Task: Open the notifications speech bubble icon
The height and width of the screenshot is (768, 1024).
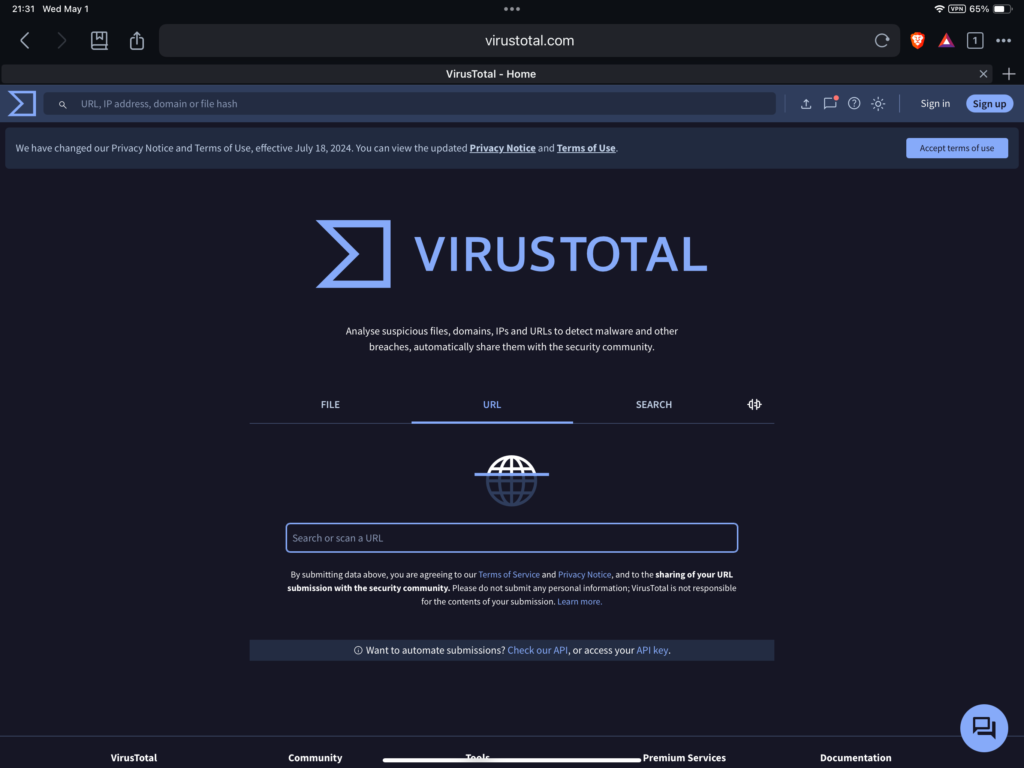Action: [830, 103]
